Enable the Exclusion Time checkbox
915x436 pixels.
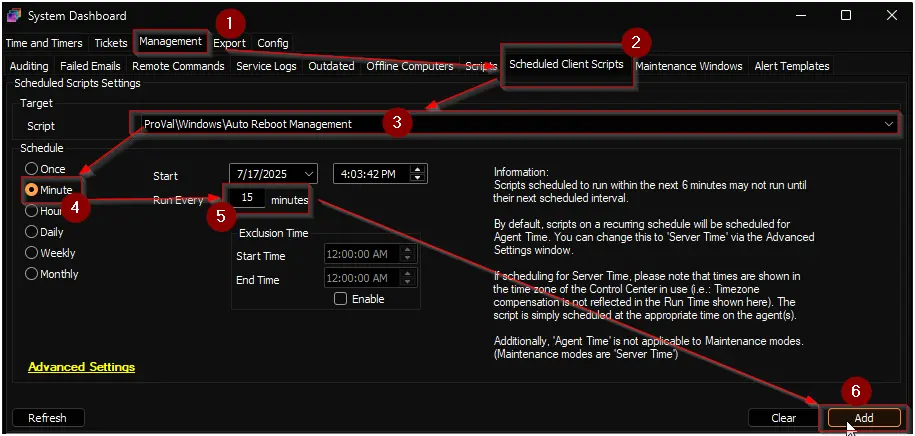point(341,299)
